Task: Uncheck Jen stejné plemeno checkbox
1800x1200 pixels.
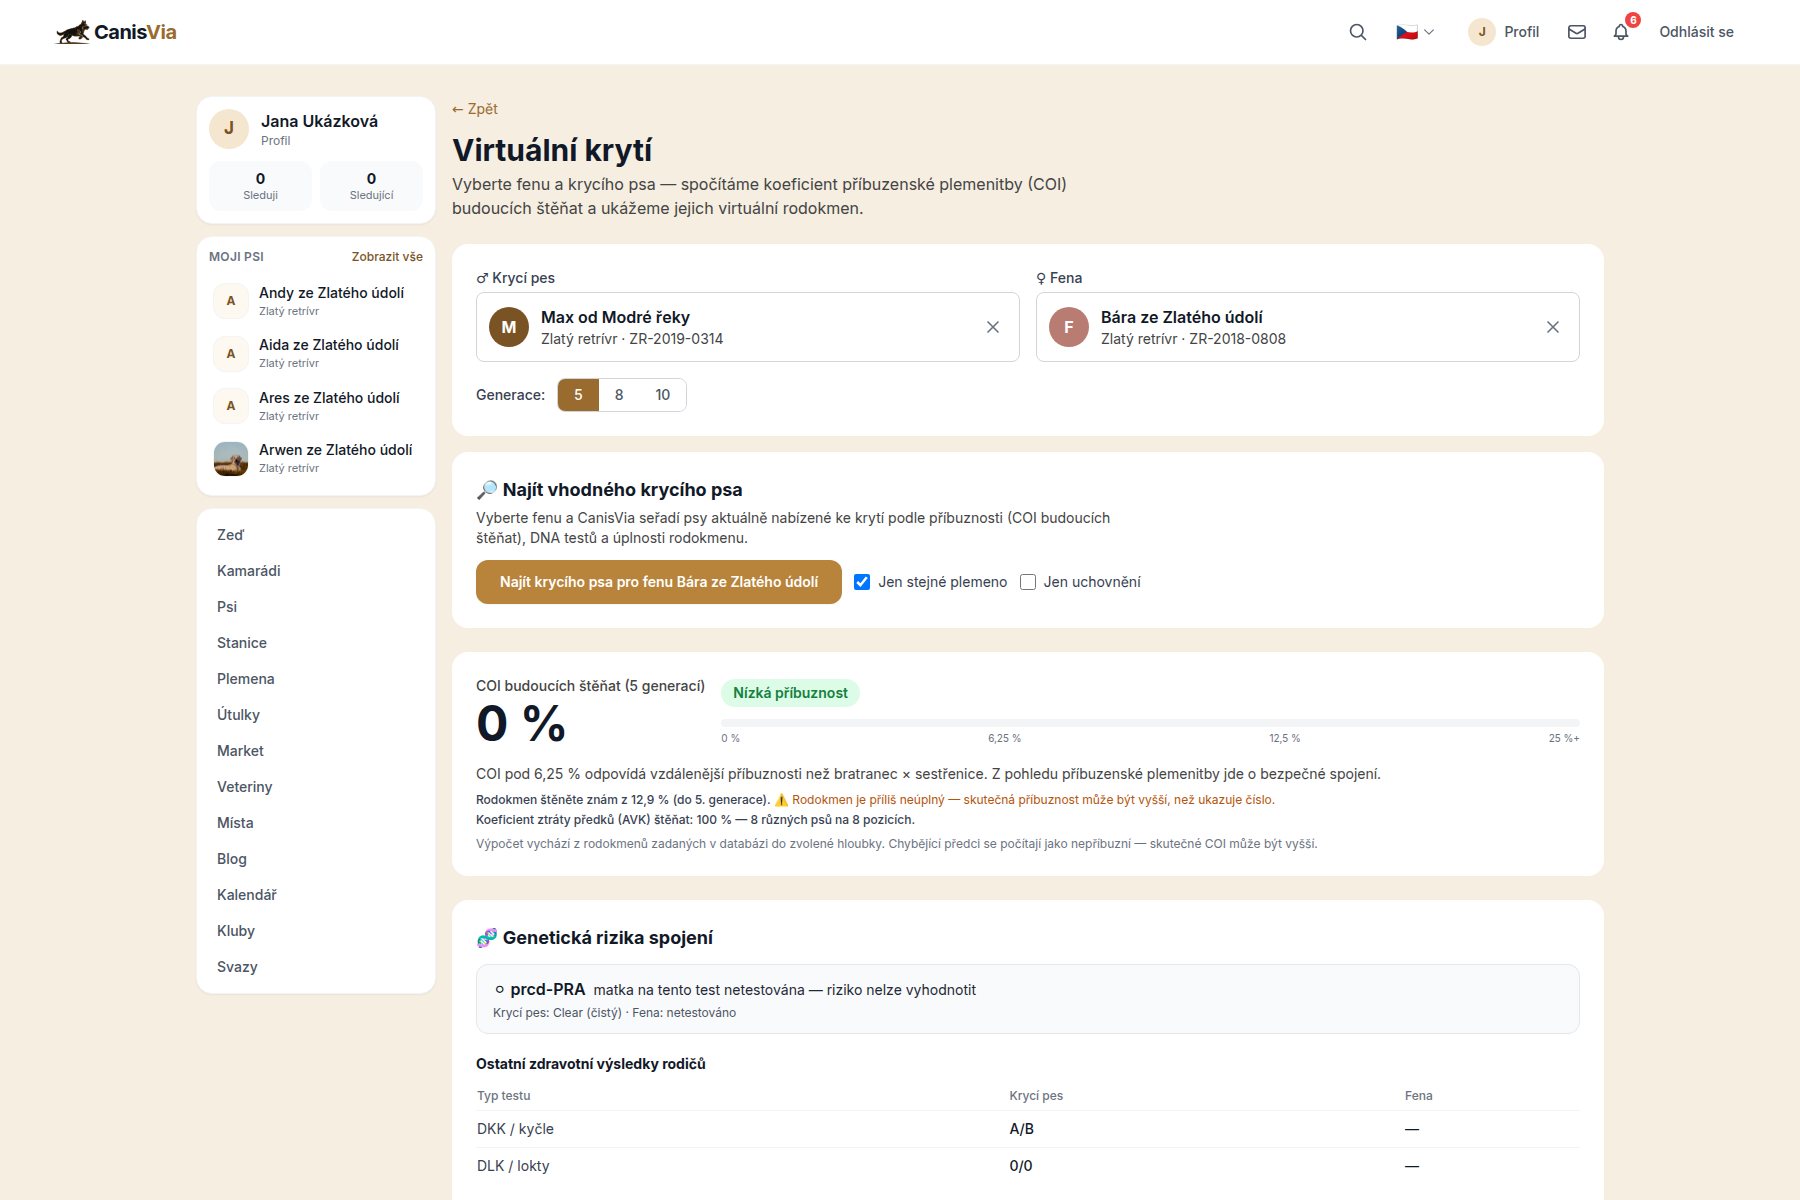Action: [862, 582]
